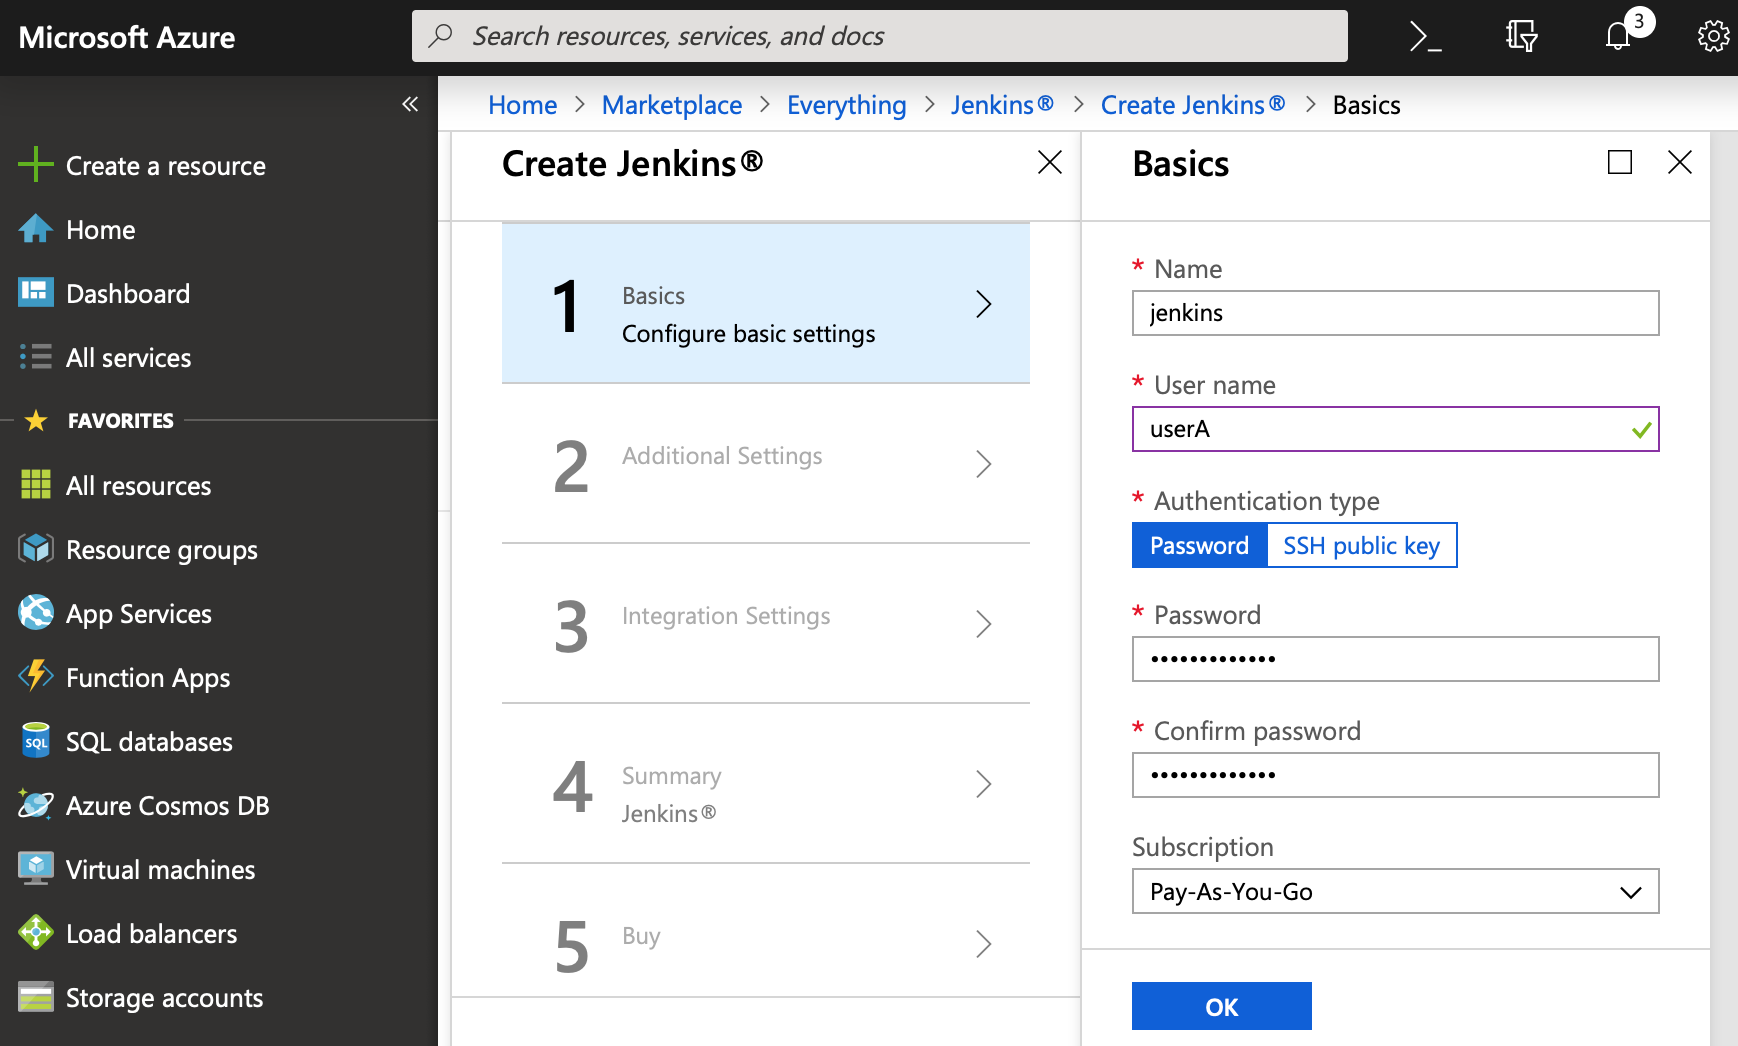Select SSH public key authentication type
This screenshot has height=1046, width=1738.
pyautogui.click(x=1361, y=545)
